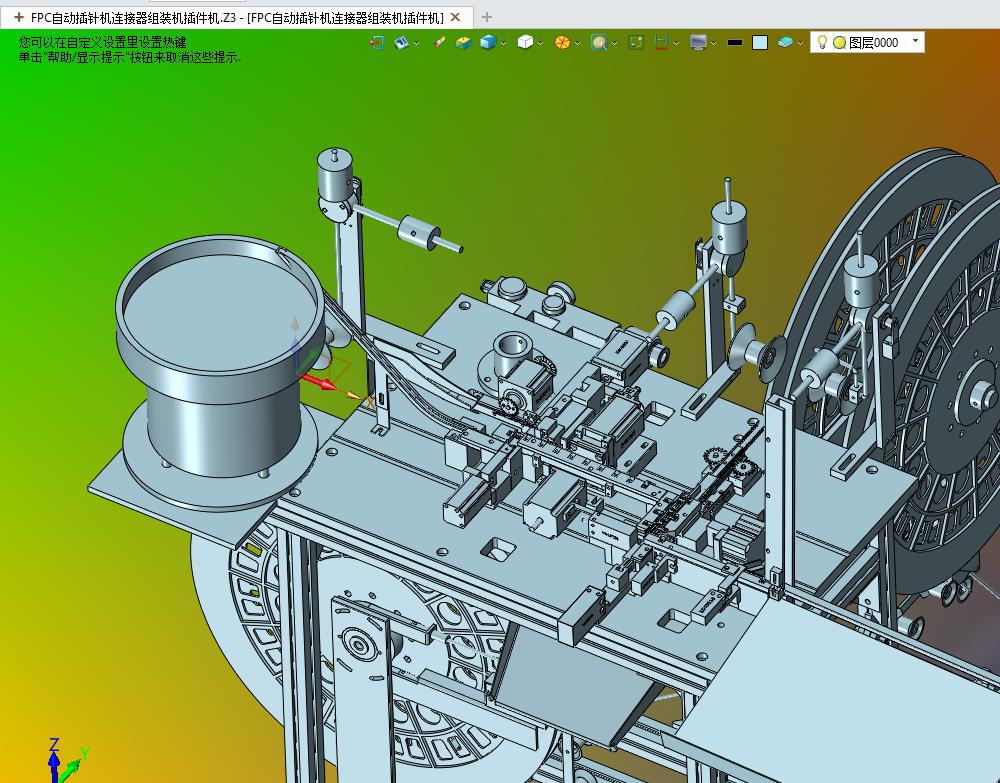
Task: Expand the monitor display dropdown arrow
Action: (x=714, y=43)
